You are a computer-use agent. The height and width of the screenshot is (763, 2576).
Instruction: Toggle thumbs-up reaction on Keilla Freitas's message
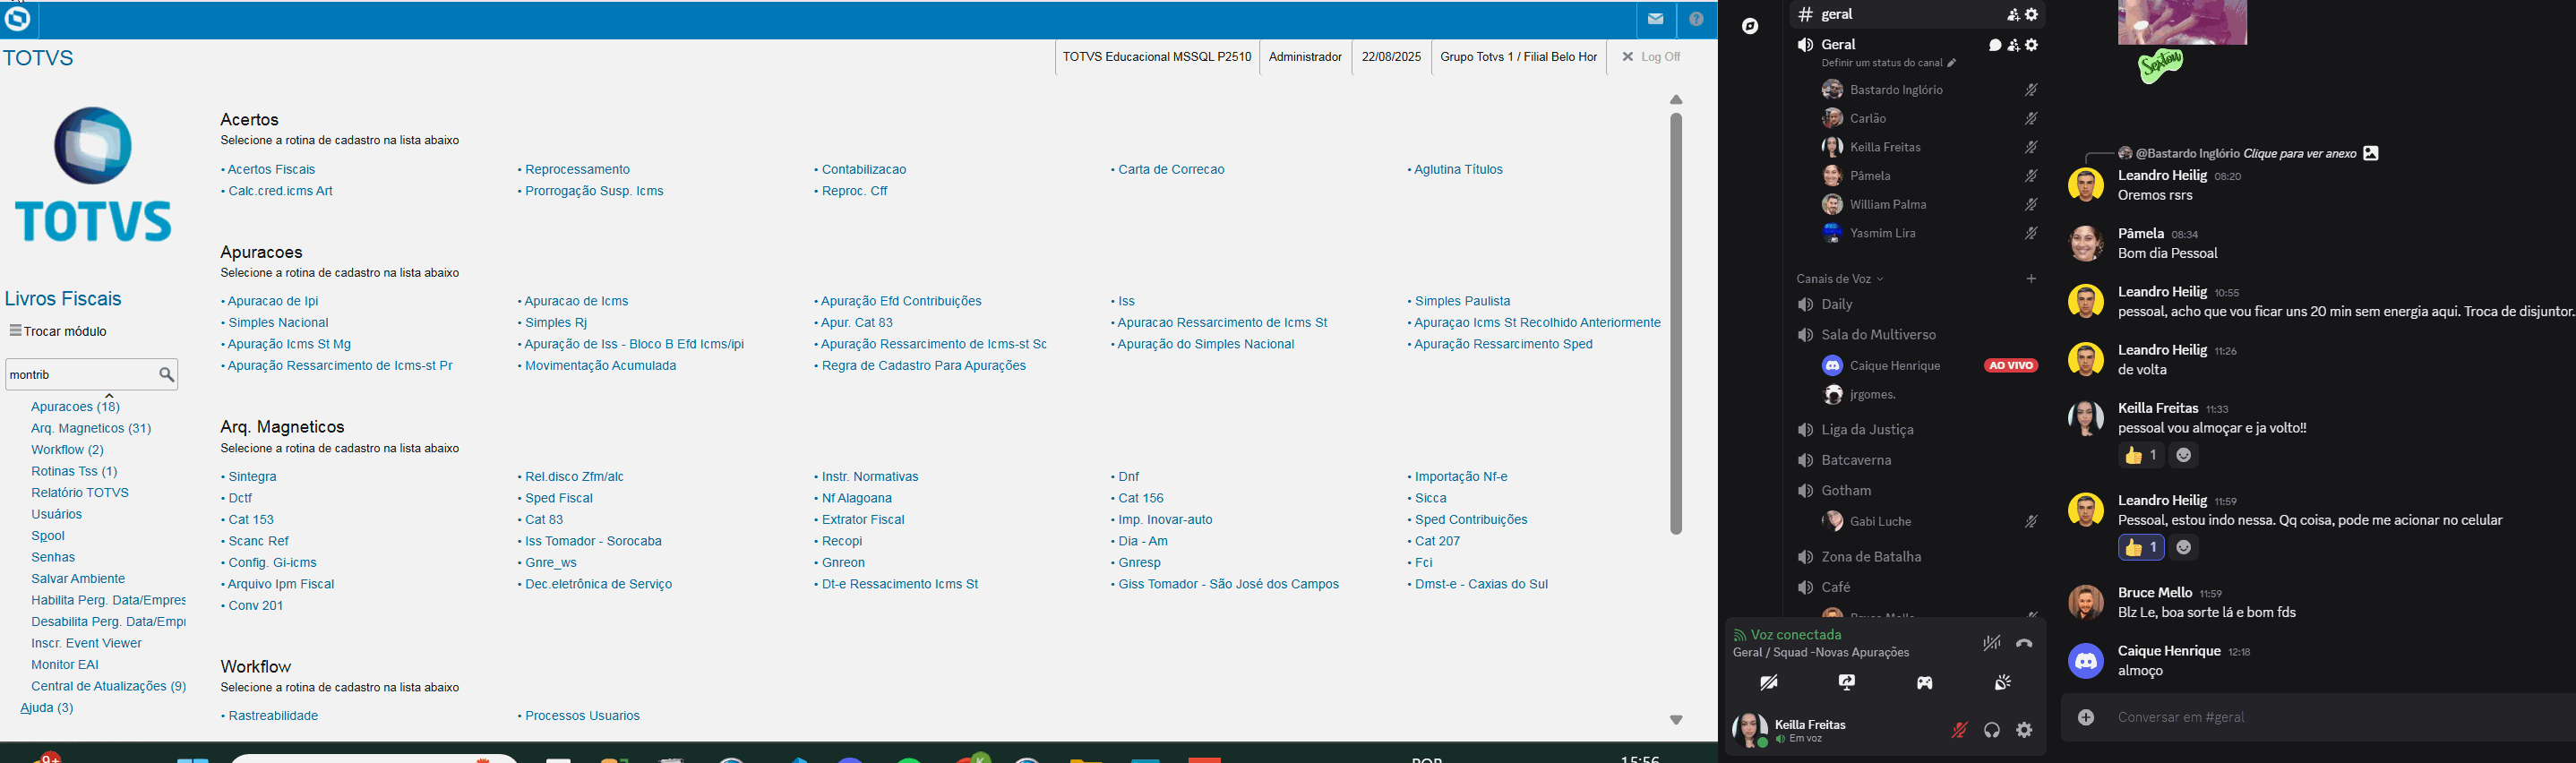(x=2141, y=456)
